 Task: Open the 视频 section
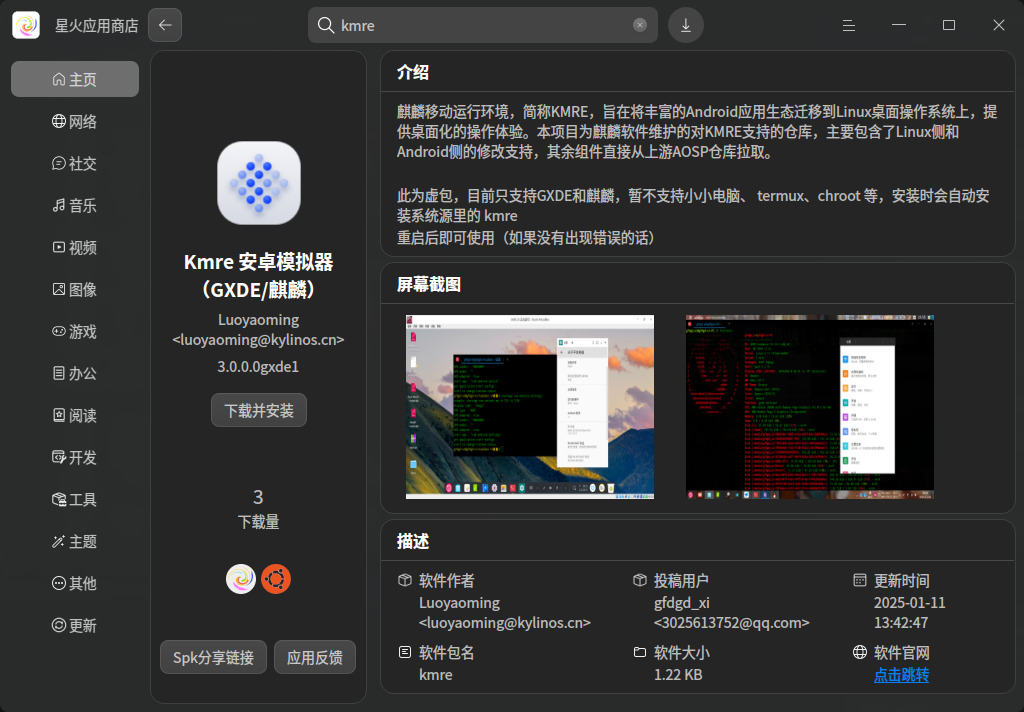(x=74, y=247)
